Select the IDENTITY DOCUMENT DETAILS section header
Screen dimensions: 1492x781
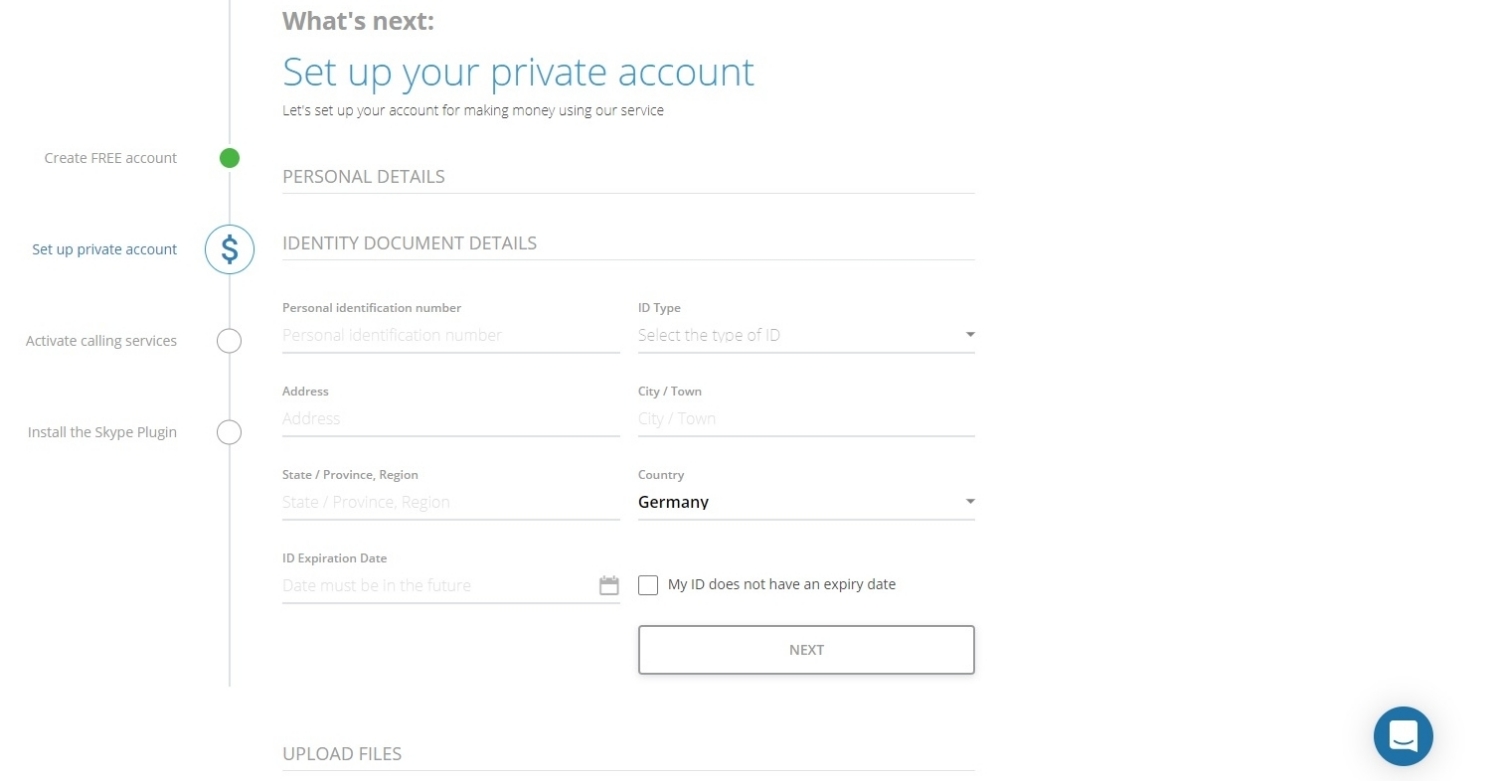coord(409,243)
